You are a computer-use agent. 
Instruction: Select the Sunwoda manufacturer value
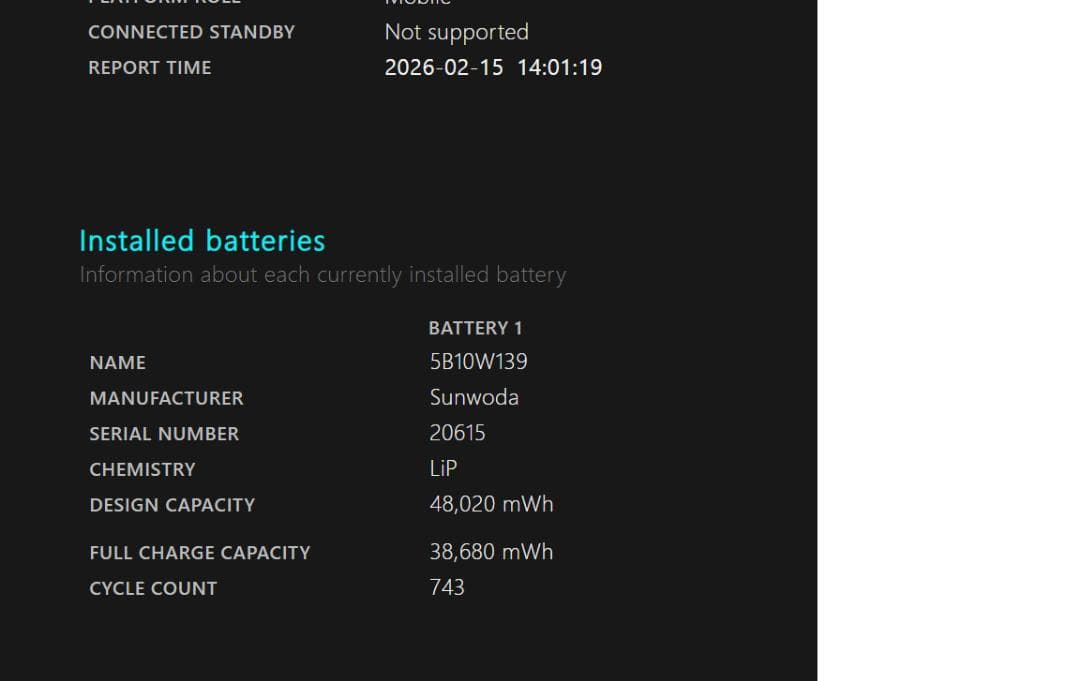pyautogui.click(x=474, y=397)
